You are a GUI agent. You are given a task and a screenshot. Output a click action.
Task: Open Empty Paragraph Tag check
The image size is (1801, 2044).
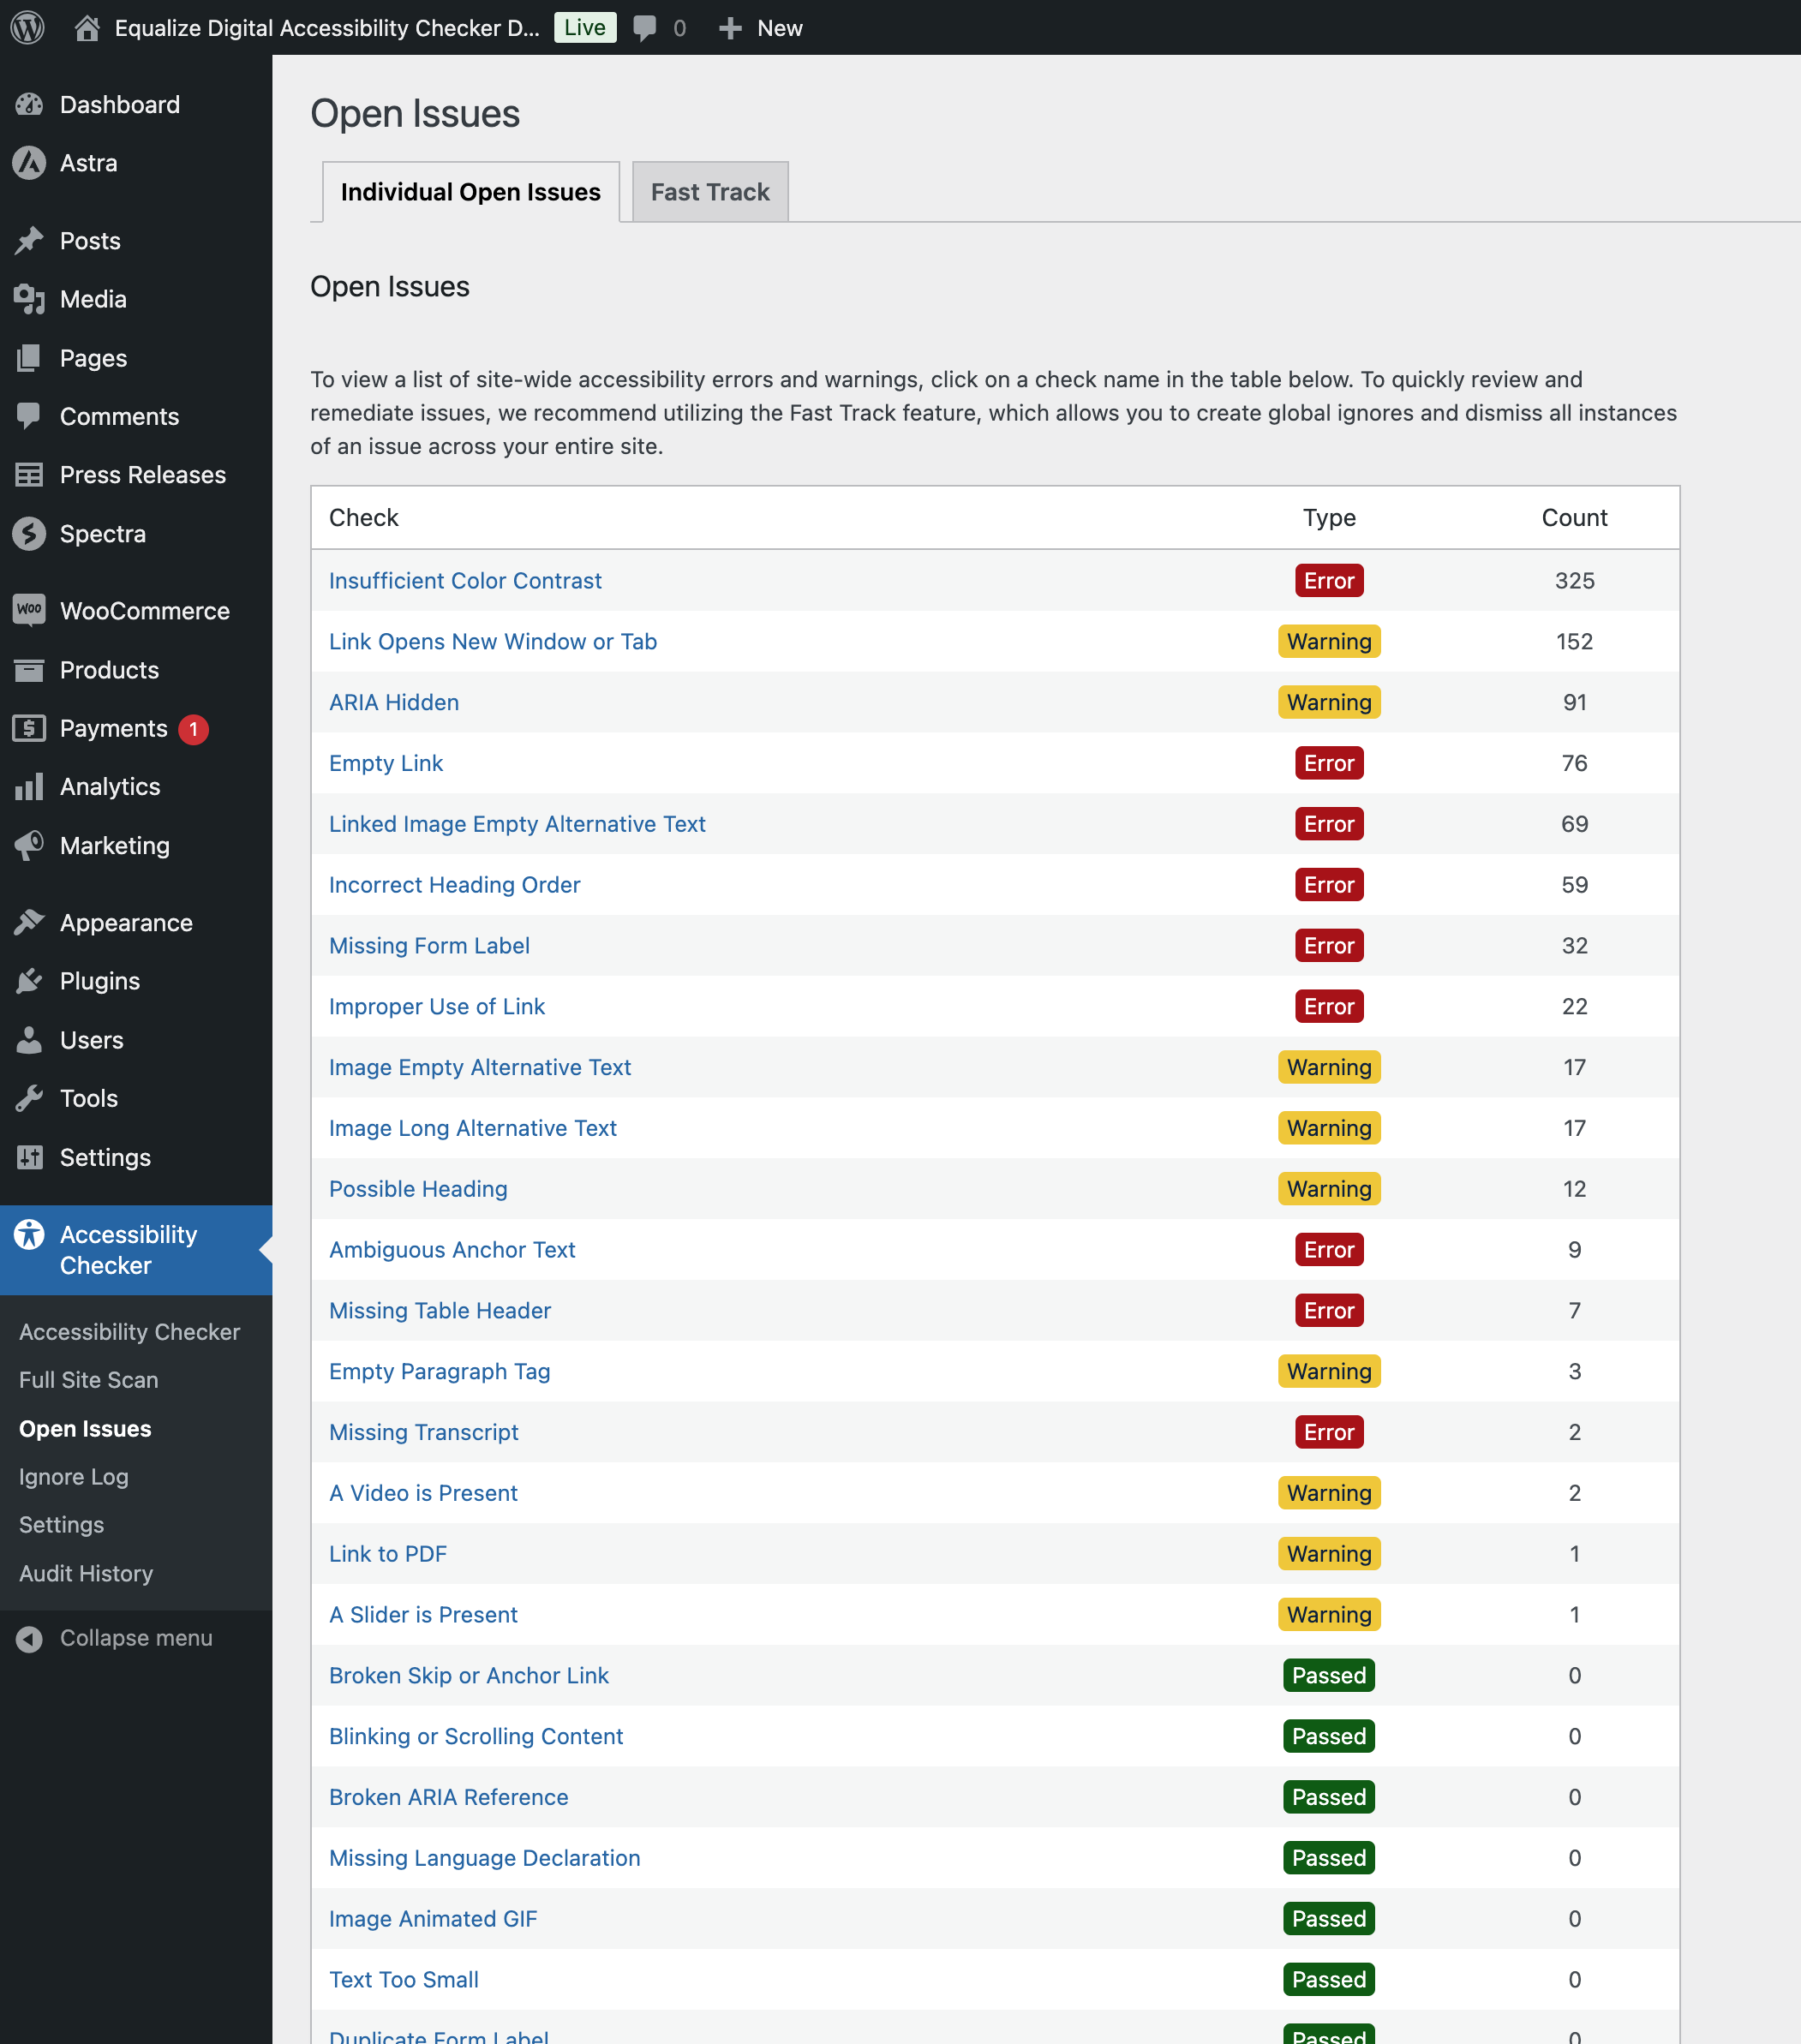pyautogui.click(x=440, y=1372)
